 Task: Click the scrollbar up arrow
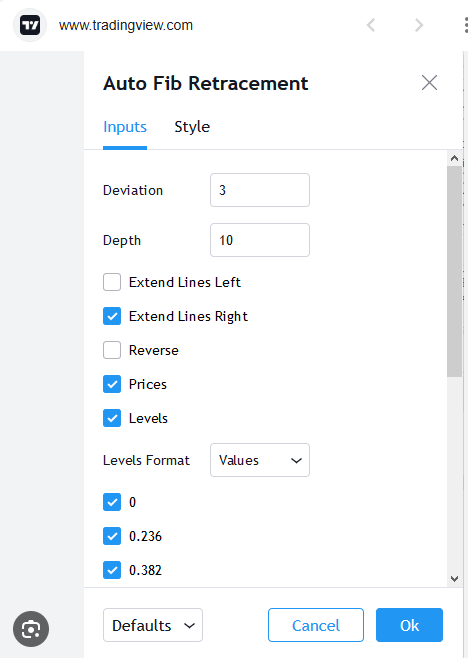pos(454,158)
